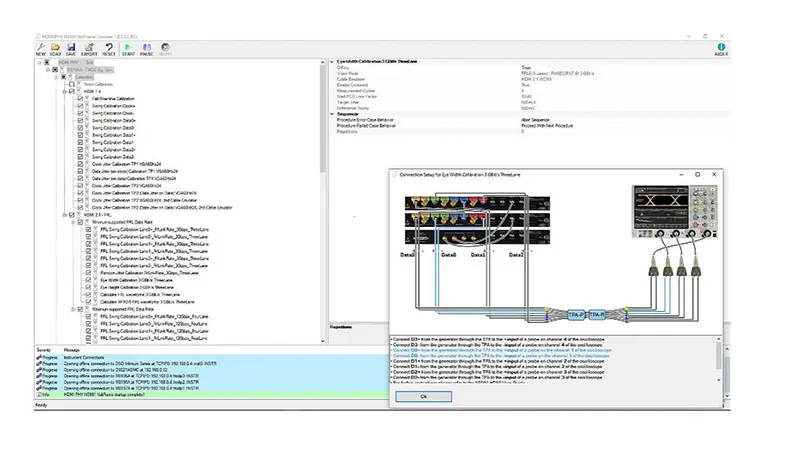Toggle the Swing Calibration Clock+ checkbox
The height and width of the screenshot is (450, 800).
coord(80,106)
